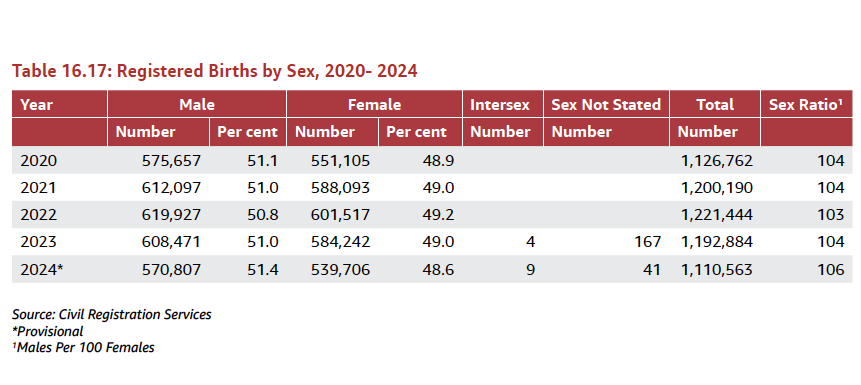Select the 2020 year row label
Viewport: 861px width, 385px height.
pos(38,160)
